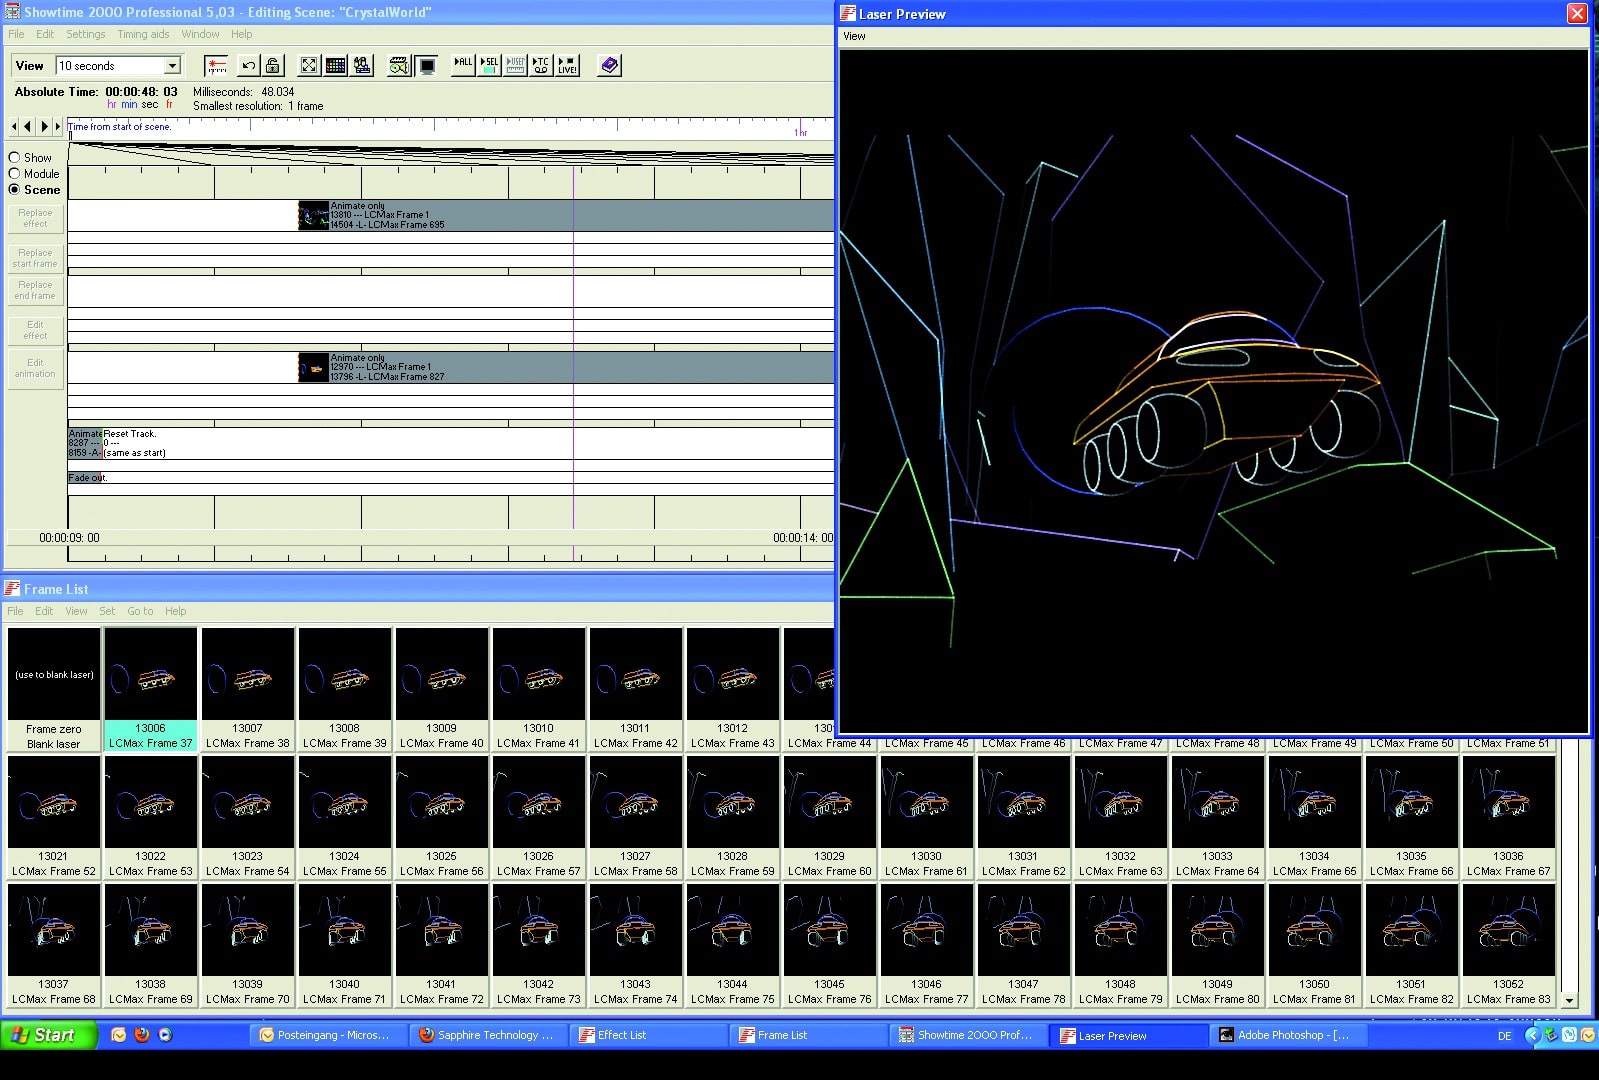Click the undo arrow toolbar icon
This screenshot has width=1599, height=1080.
pos(248,66)
